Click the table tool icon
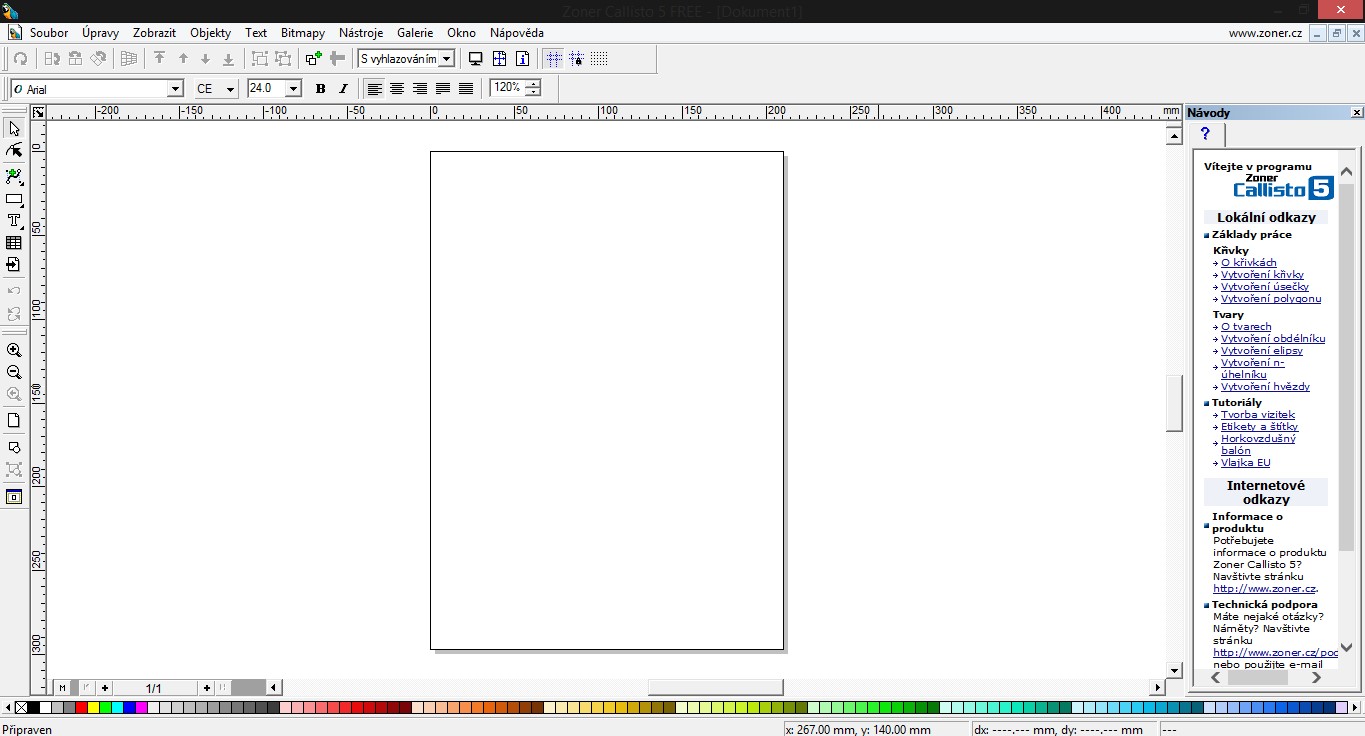Image resolution: width=1365 pixels, height=736 pixels. pos(14,243)
